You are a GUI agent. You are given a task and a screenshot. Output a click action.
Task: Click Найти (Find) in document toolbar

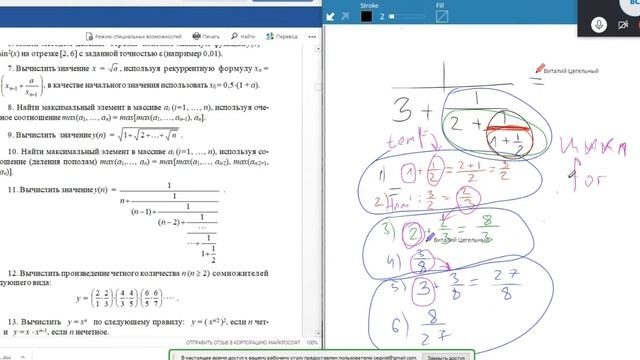point(243,36)
